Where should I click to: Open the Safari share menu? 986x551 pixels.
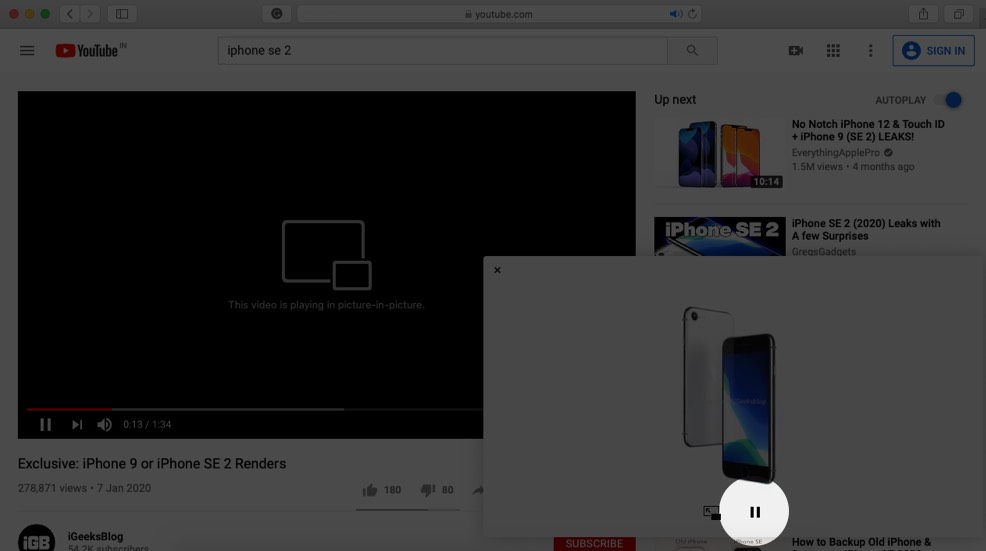(x=923, y=14)
